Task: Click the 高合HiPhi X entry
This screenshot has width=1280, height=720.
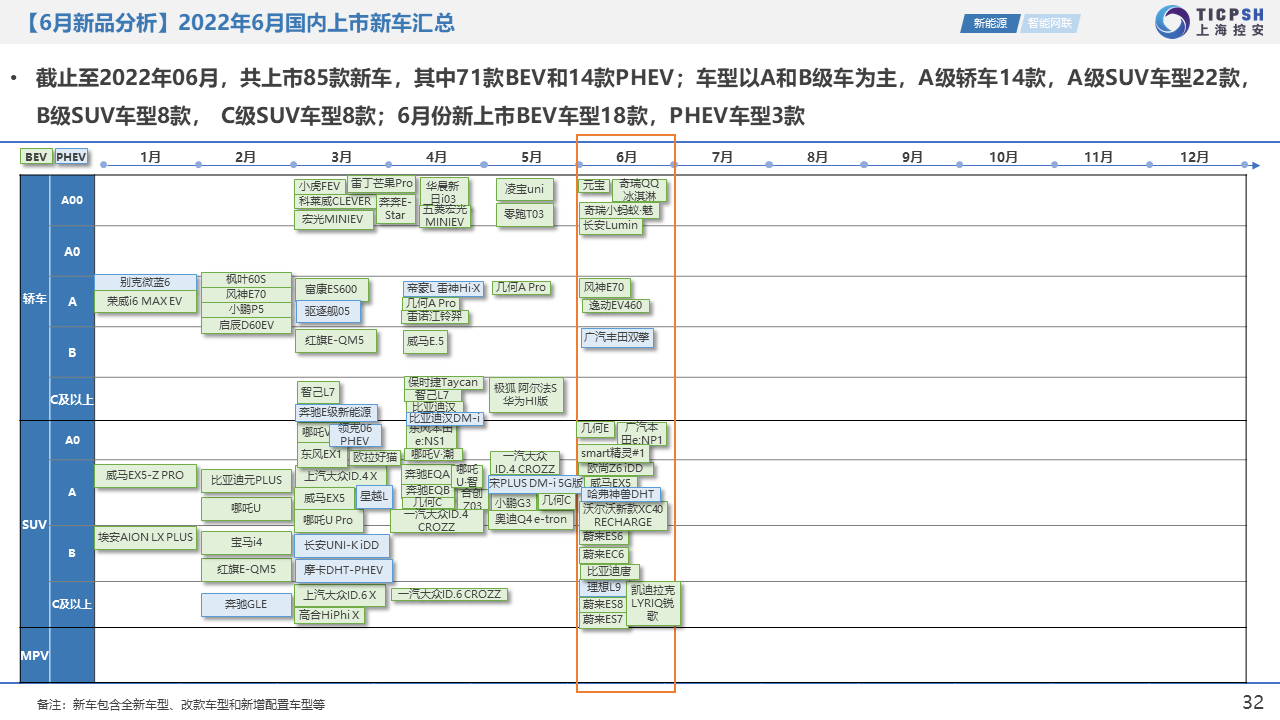Action: tap(329, 616)
